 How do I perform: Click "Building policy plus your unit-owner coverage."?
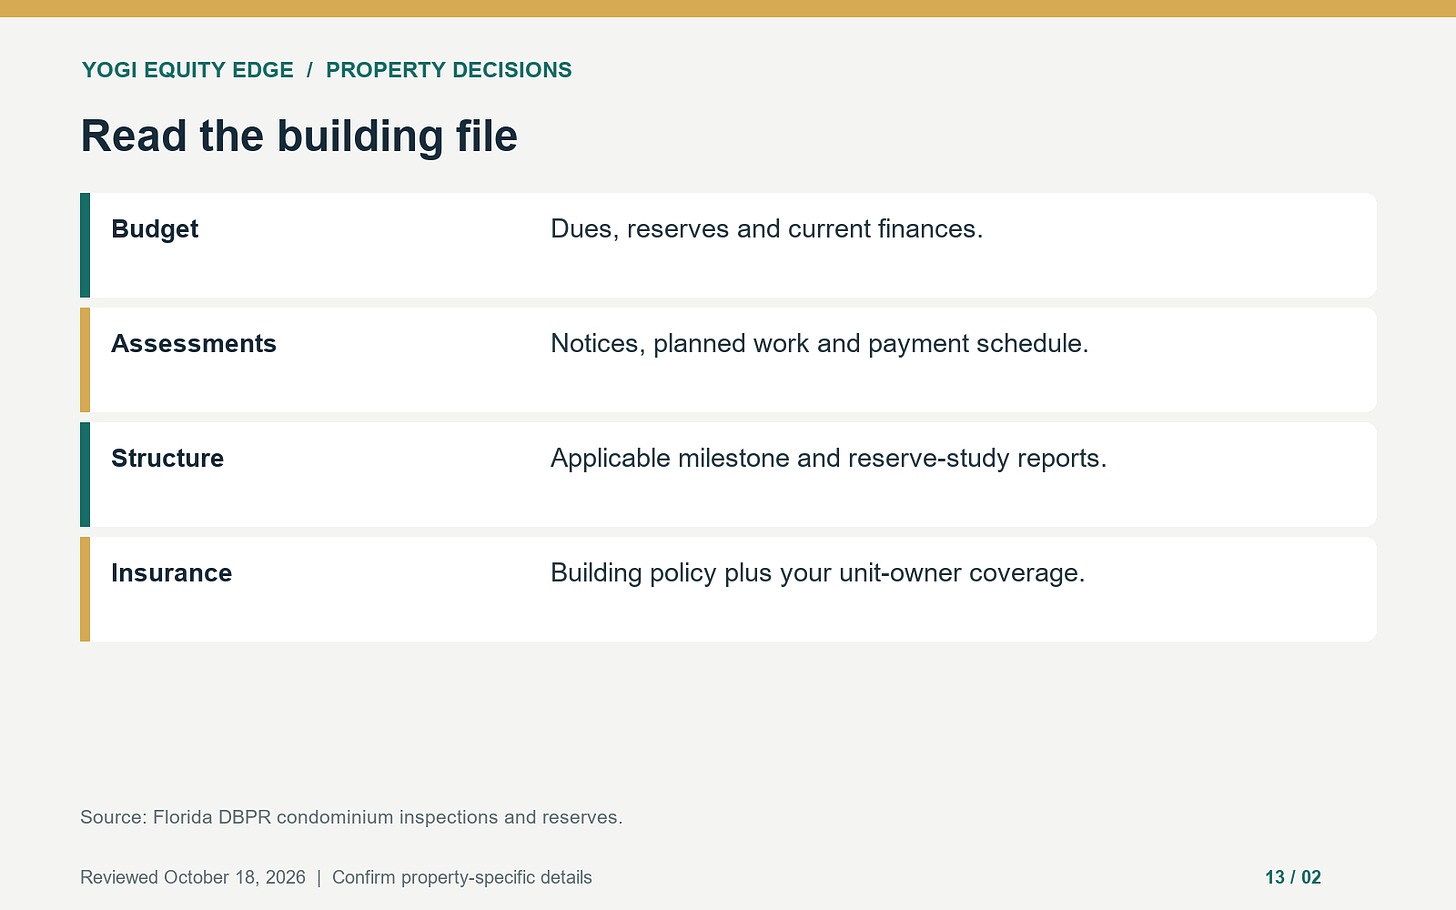coord(817,573)
